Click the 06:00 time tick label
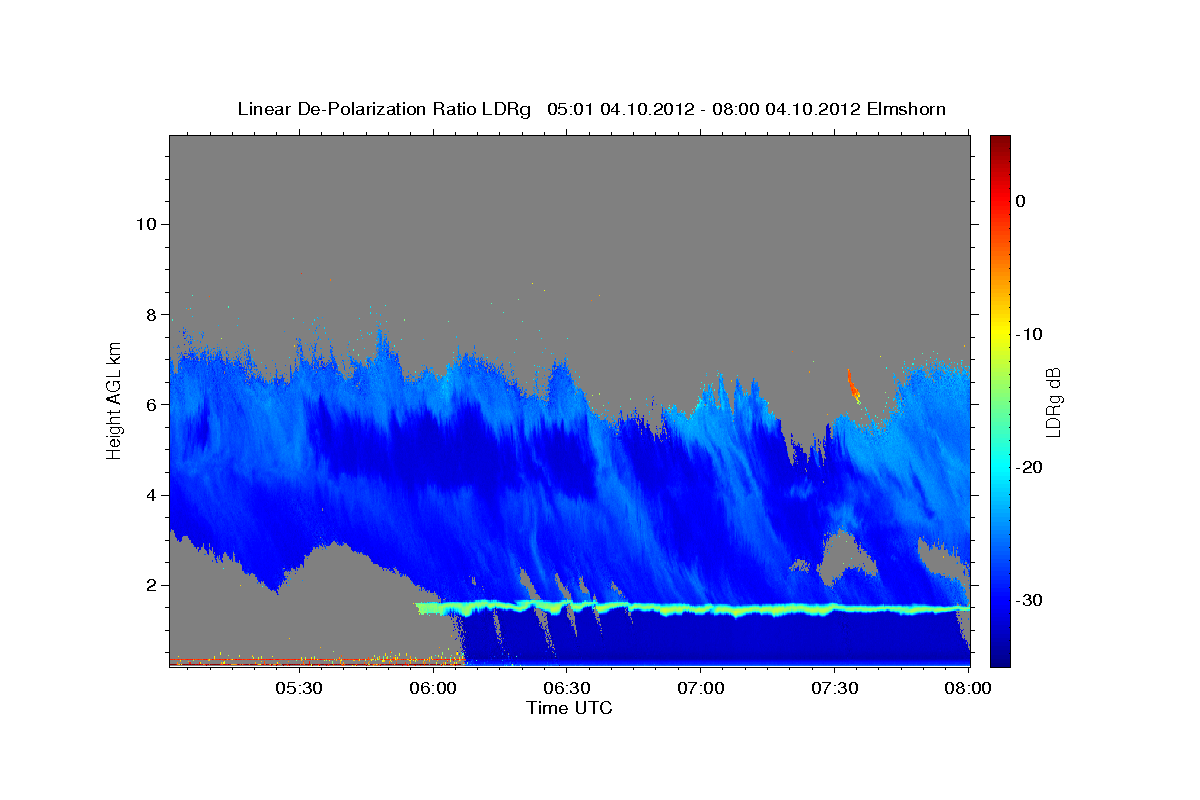Viewport: 1200px width, 800px height. [432, 689]
